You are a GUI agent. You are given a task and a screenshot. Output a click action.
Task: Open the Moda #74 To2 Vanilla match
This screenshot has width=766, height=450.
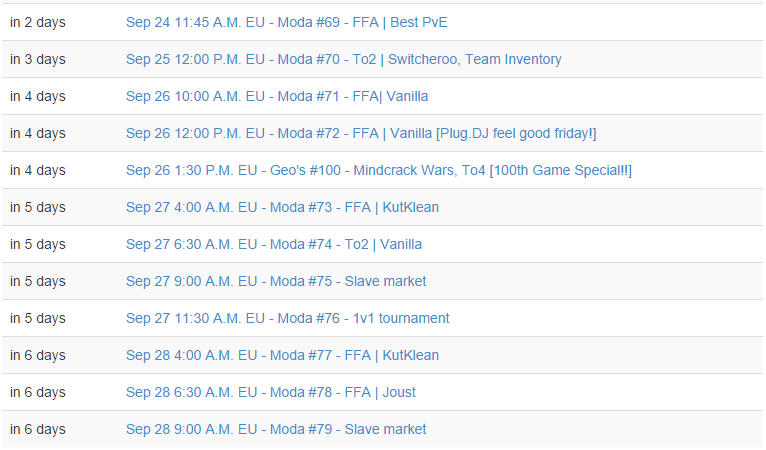[274, 244]
